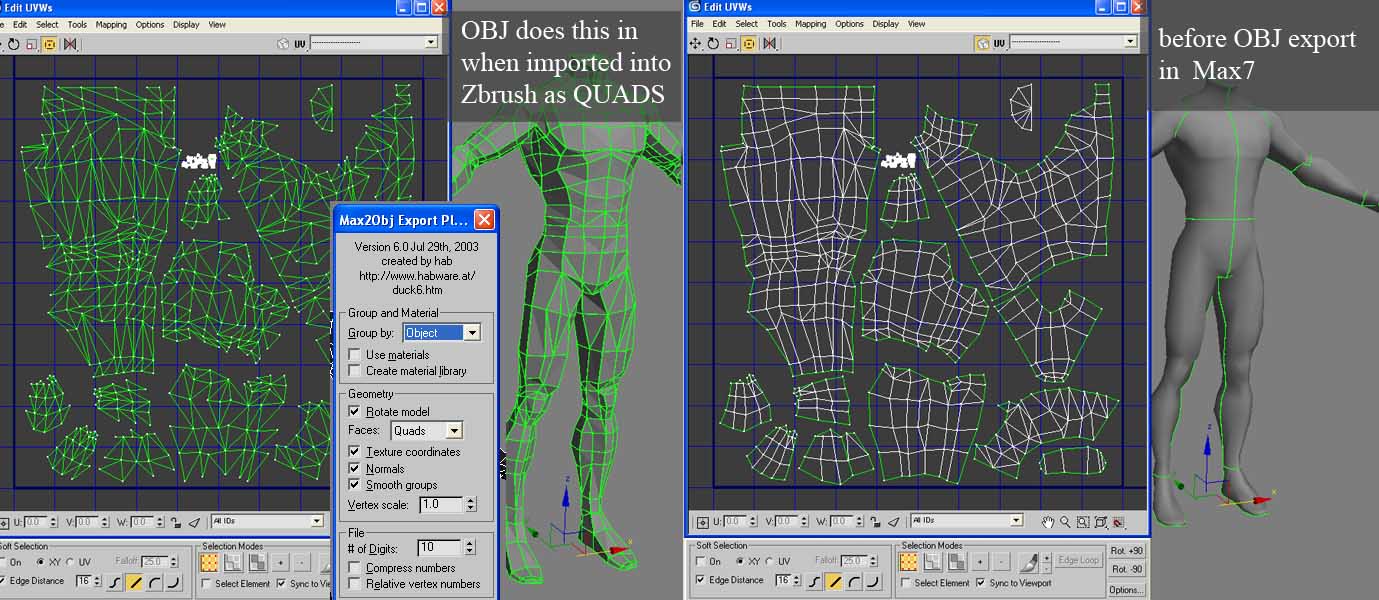Viewport: 1379px width, 600px height.
Task: Select the Move tool in right Edit UVWs
Action: 697,43
